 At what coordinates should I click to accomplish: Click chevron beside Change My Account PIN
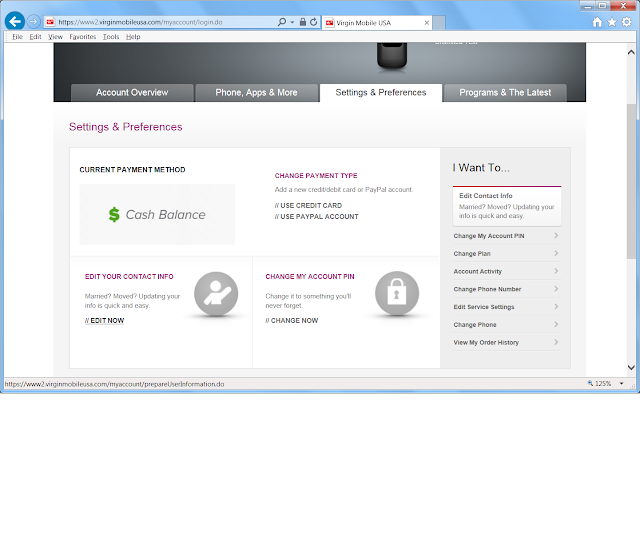tap(556, 235)
